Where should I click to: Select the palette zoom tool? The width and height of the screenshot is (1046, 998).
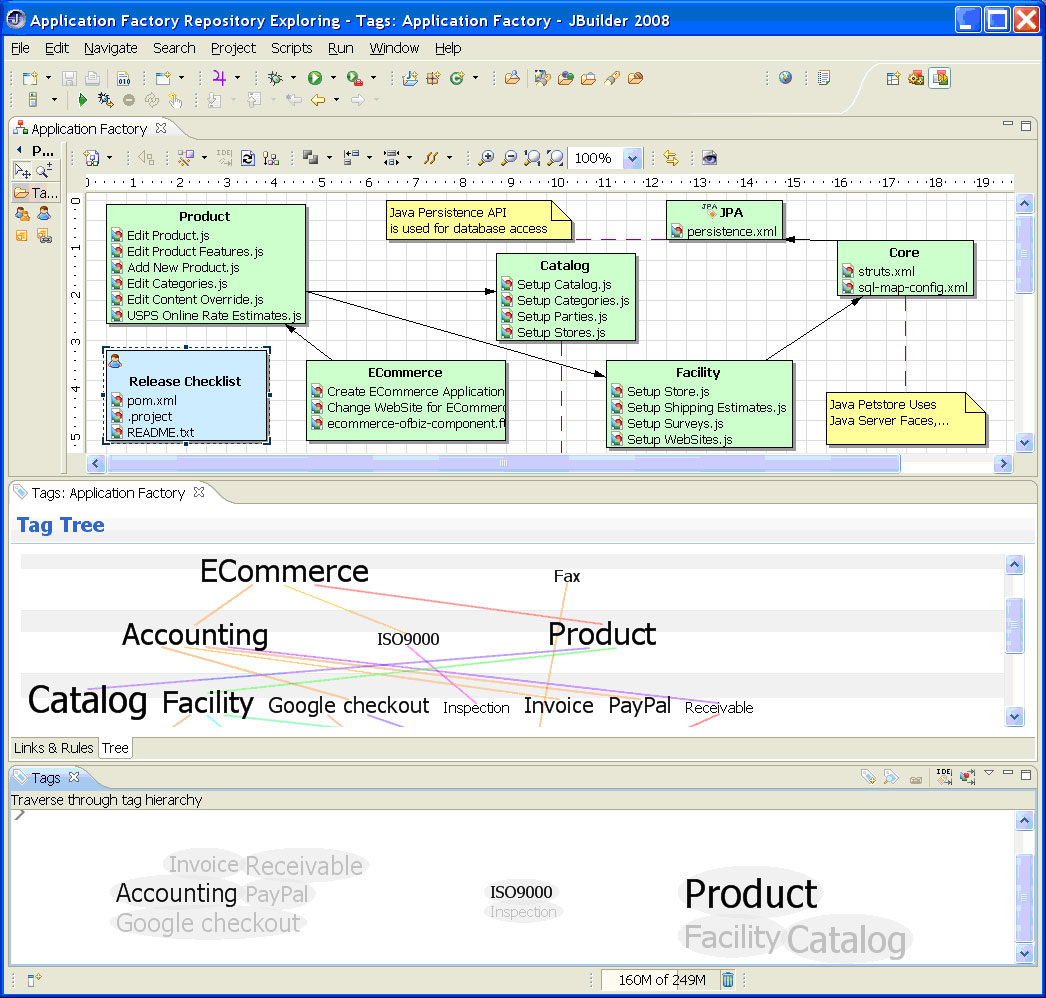(44, 171)
